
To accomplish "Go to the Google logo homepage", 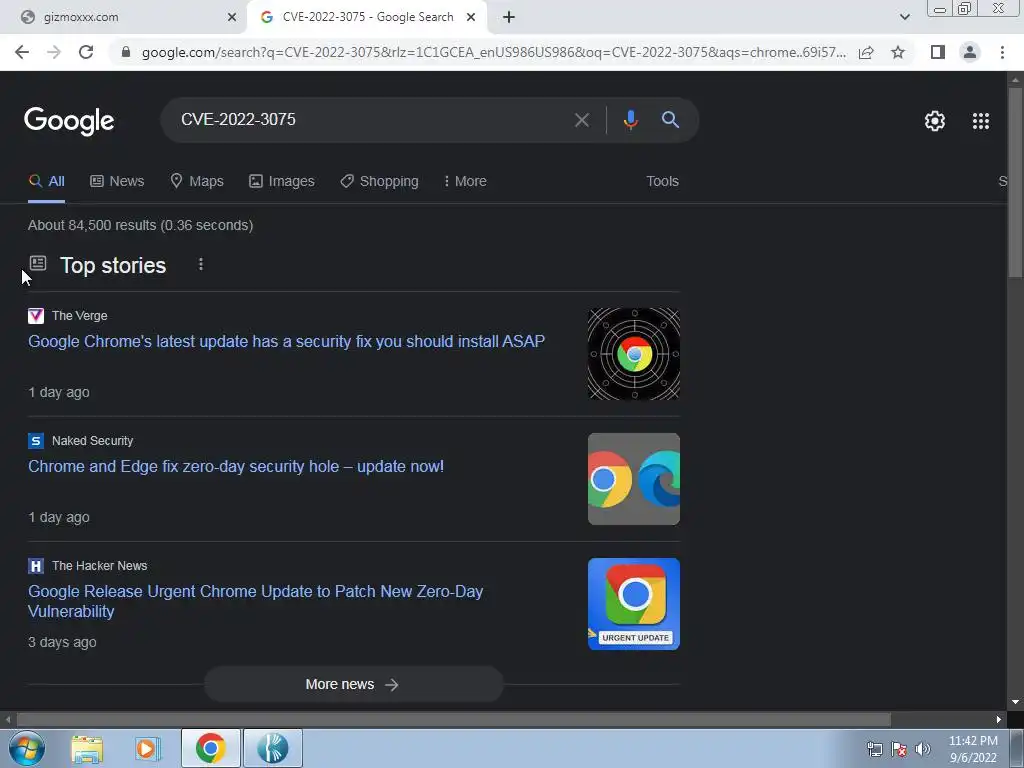I will (69, 121).
